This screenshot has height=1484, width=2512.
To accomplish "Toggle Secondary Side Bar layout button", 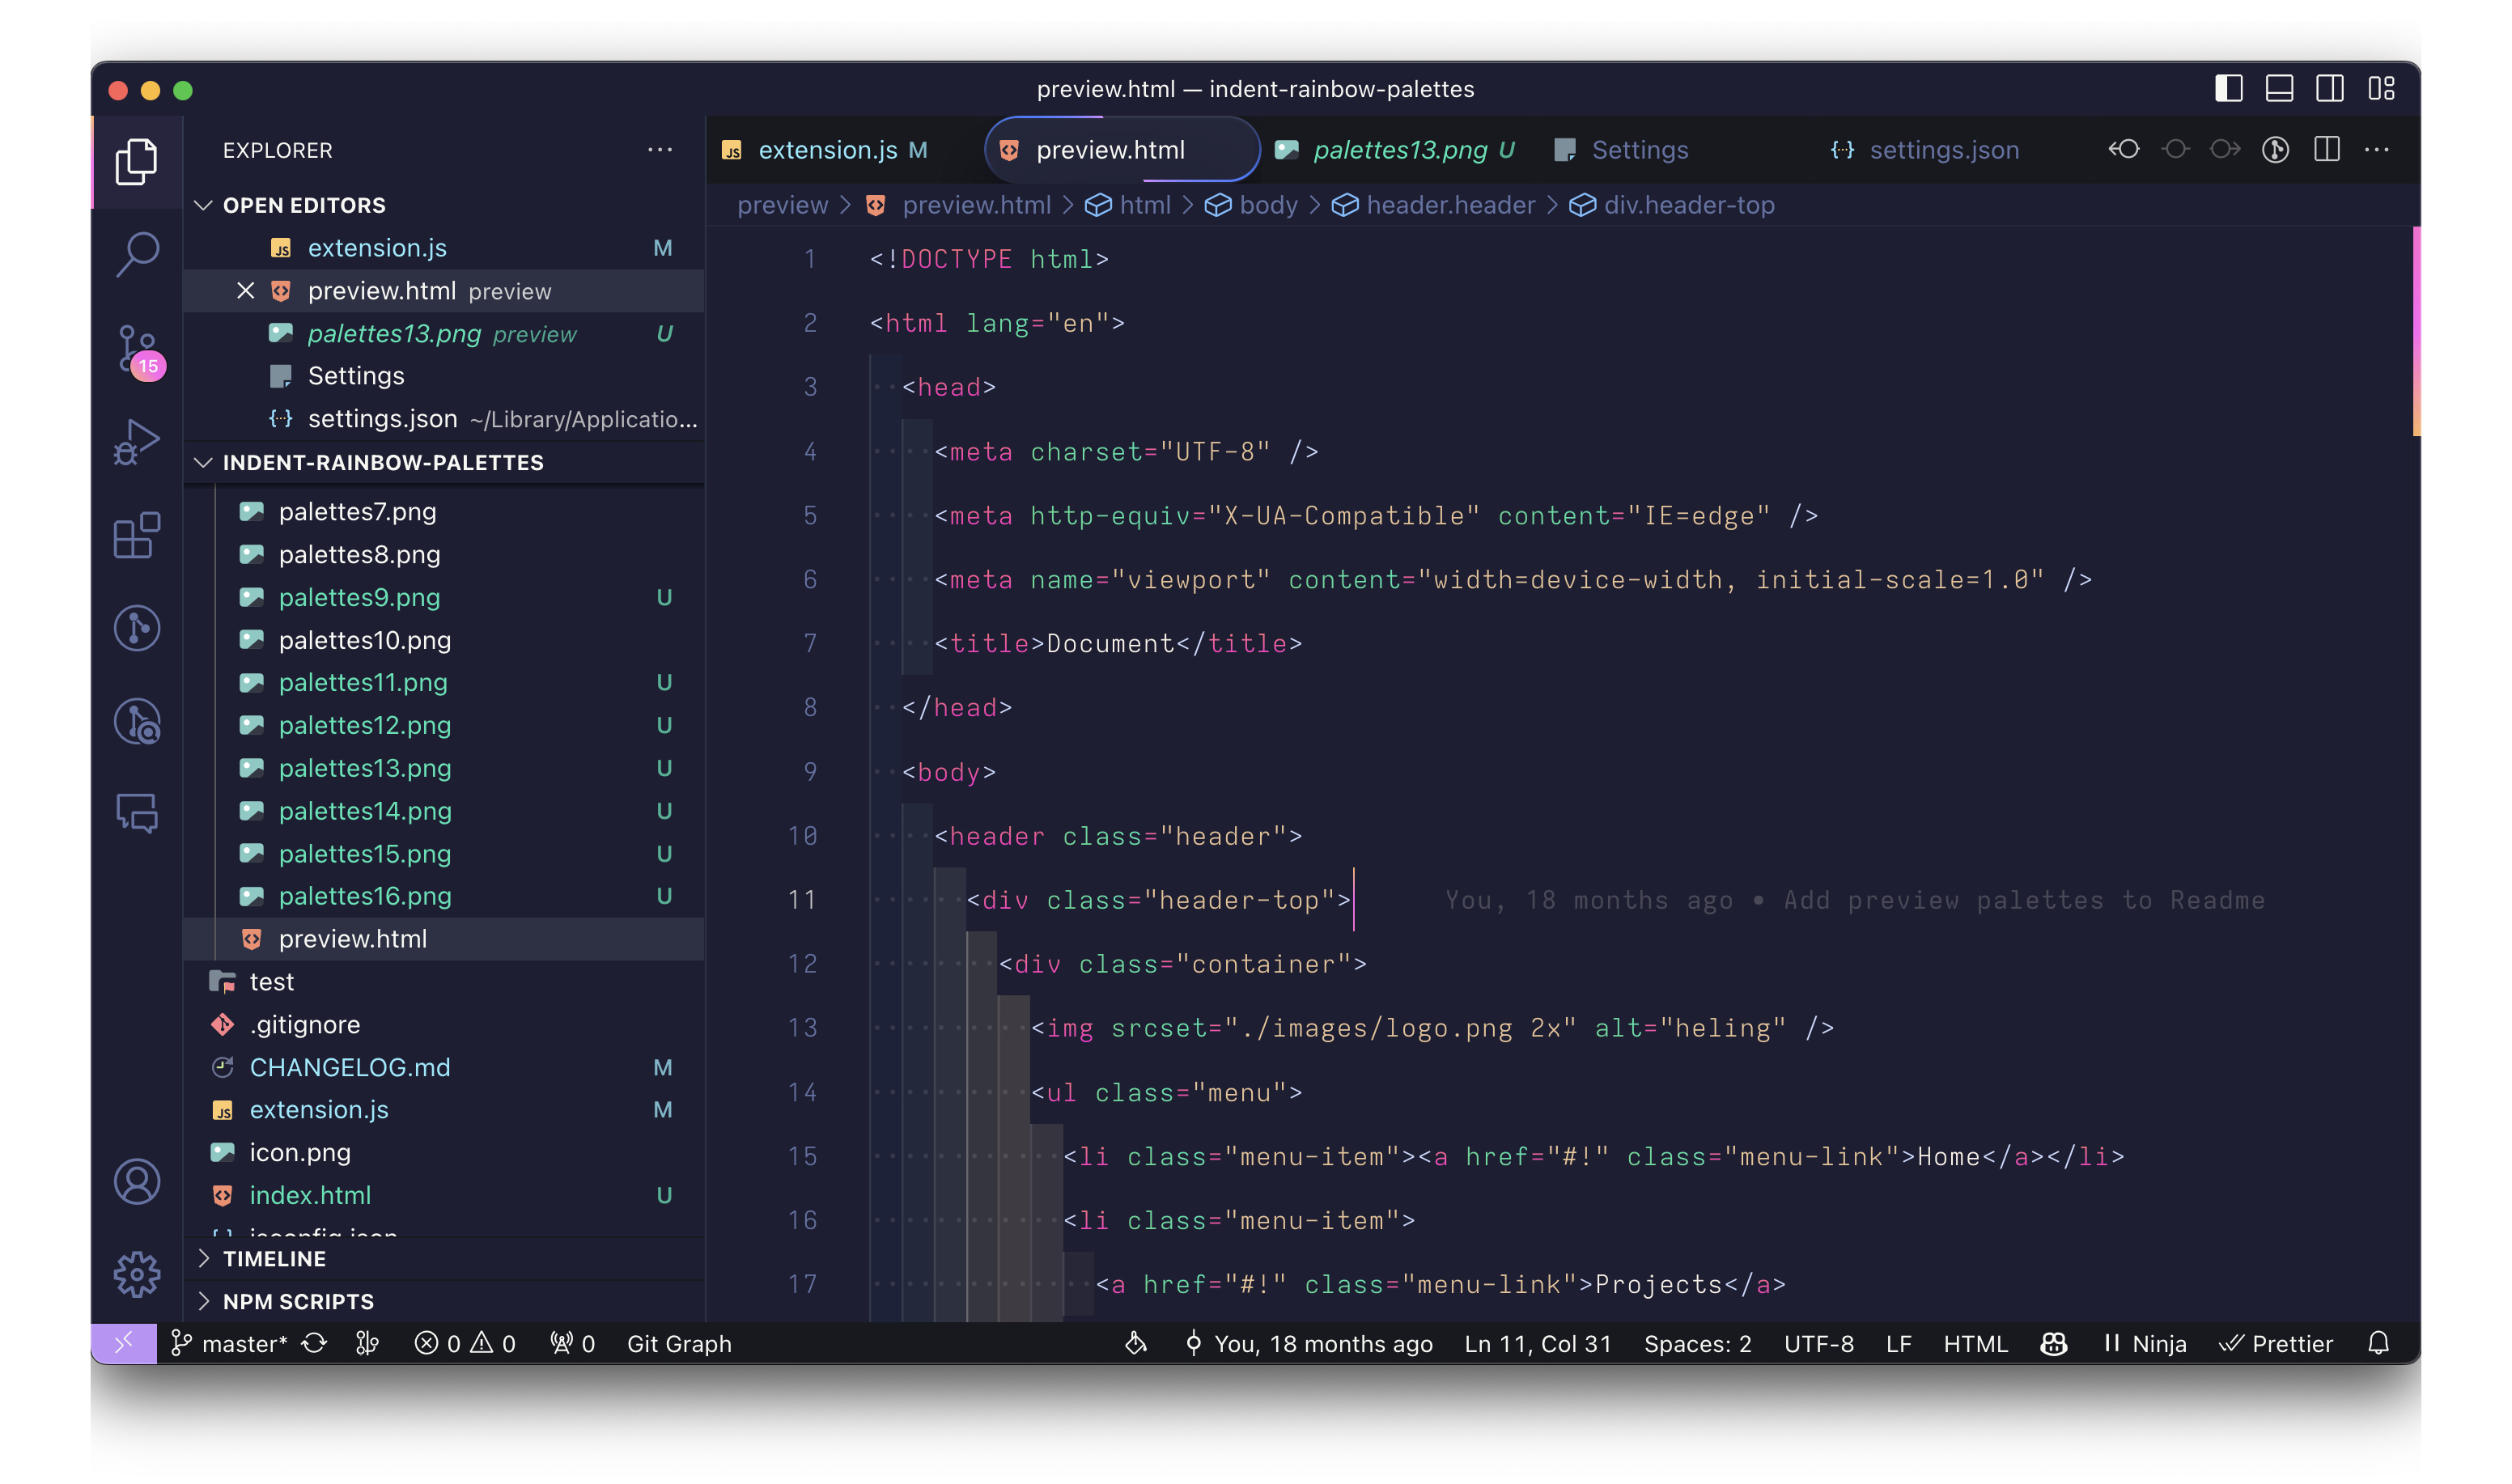I will (2329, 89).
